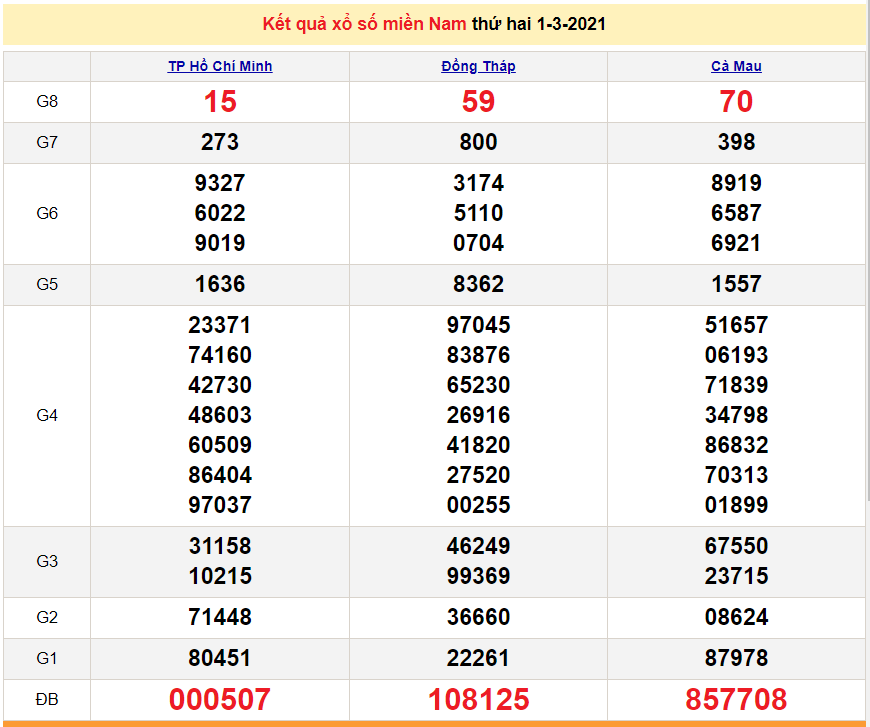Select the red number 70 under Cà Mau
The image size is (870, 727).
click(735, 101)
